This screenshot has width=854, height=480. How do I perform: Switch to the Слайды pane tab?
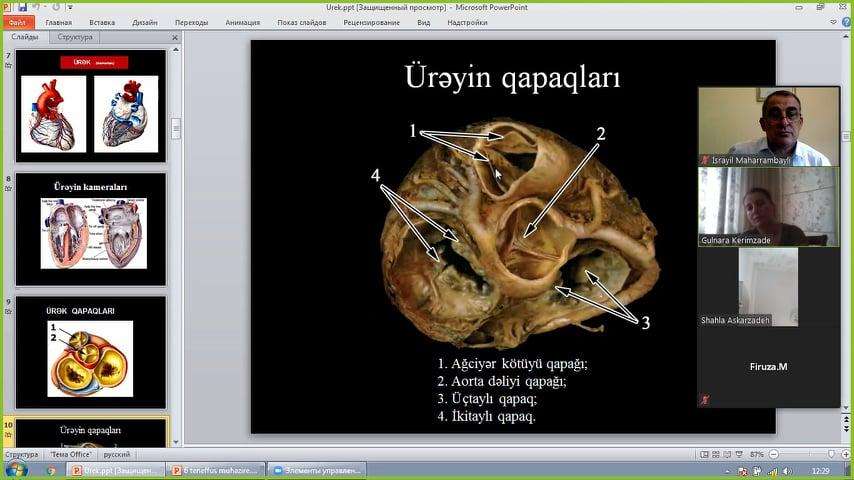click(x=25, y=37)
